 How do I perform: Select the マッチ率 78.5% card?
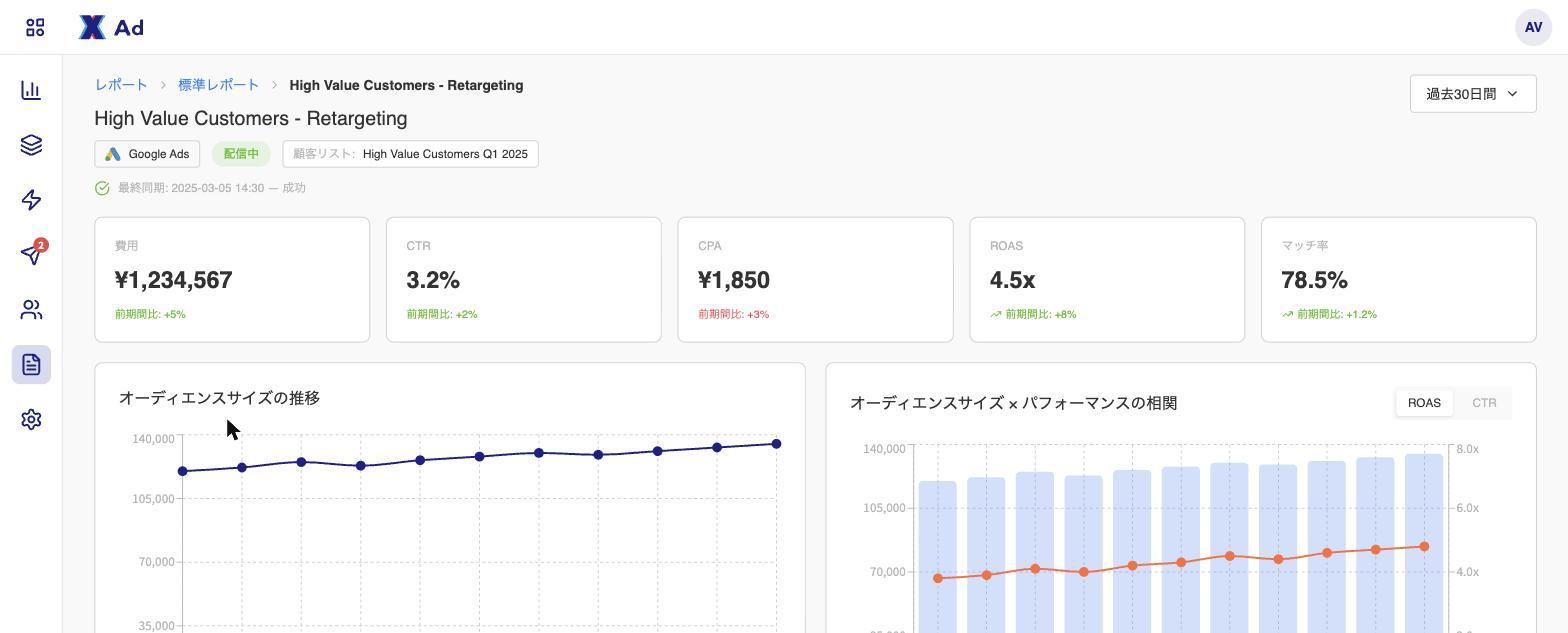[1399, 280]
